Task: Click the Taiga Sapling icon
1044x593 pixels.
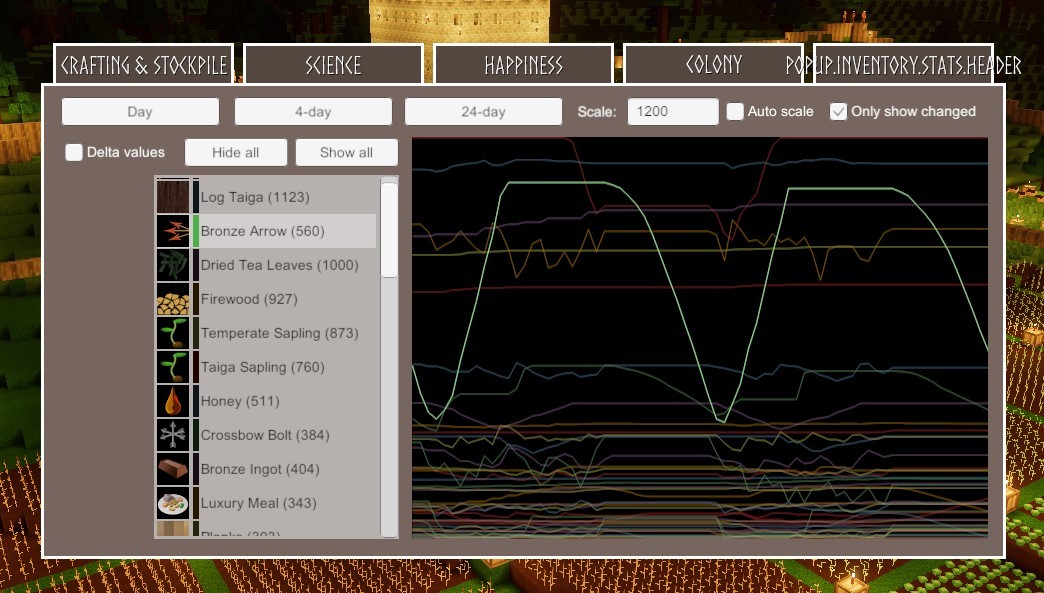Action: pos(173,367)
